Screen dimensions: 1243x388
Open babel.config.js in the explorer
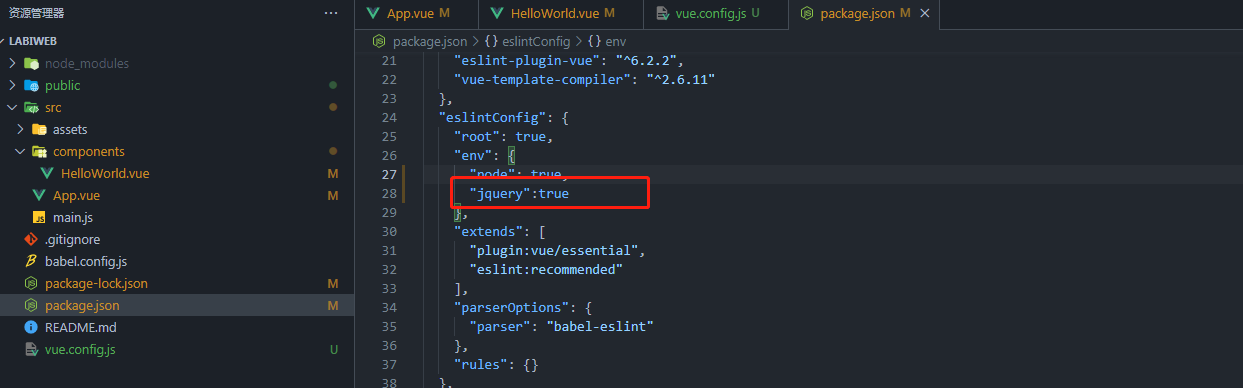86,261
